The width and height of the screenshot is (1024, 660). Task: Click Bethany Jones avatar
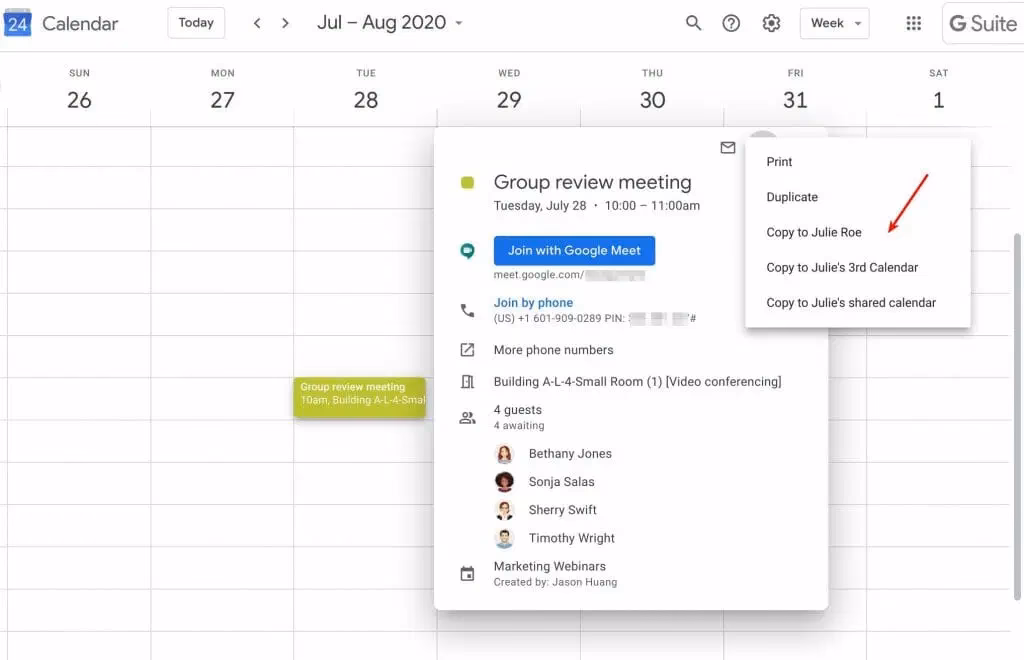pos(504,454)
